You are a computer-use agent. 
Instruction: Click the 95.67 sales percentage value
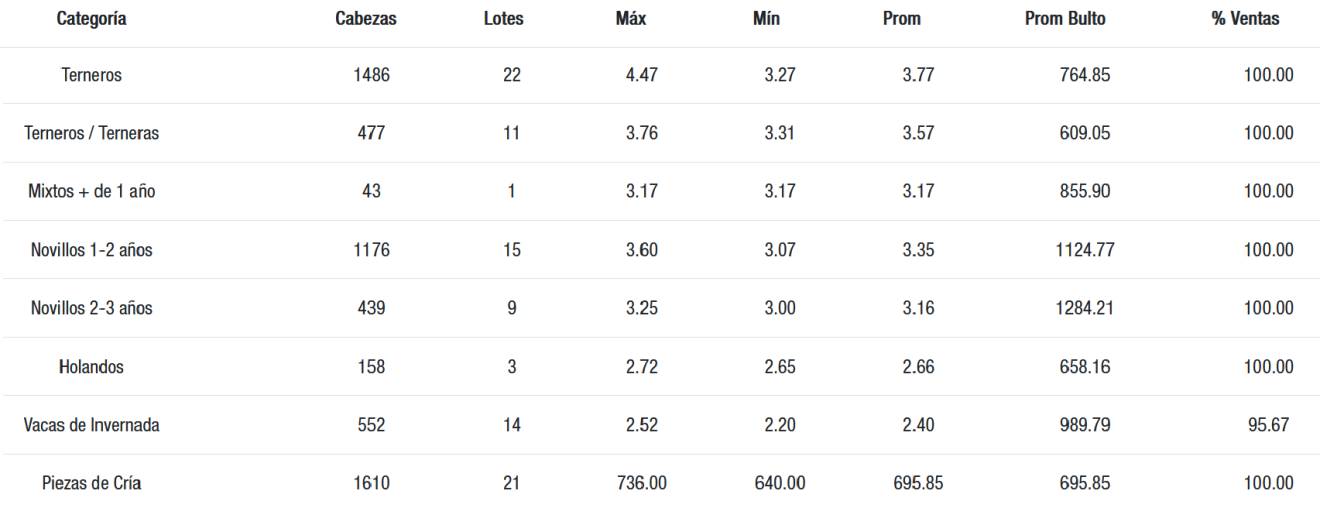point(1268,425)
